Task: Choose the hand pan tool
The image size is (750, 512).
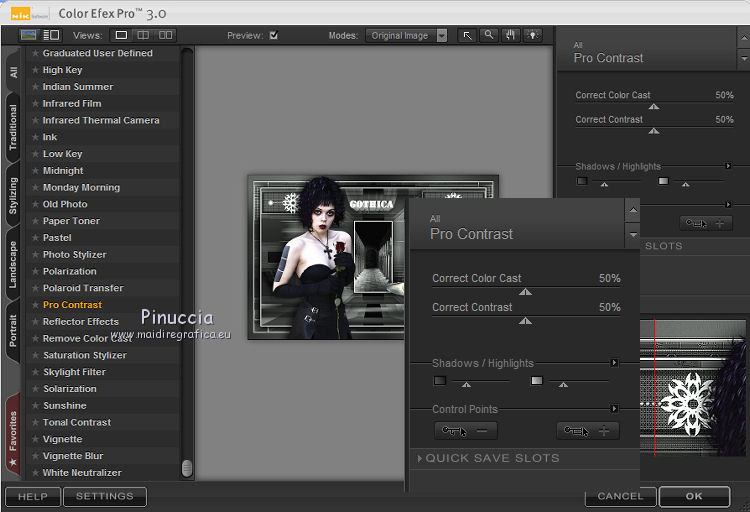Action: [509, 35]
